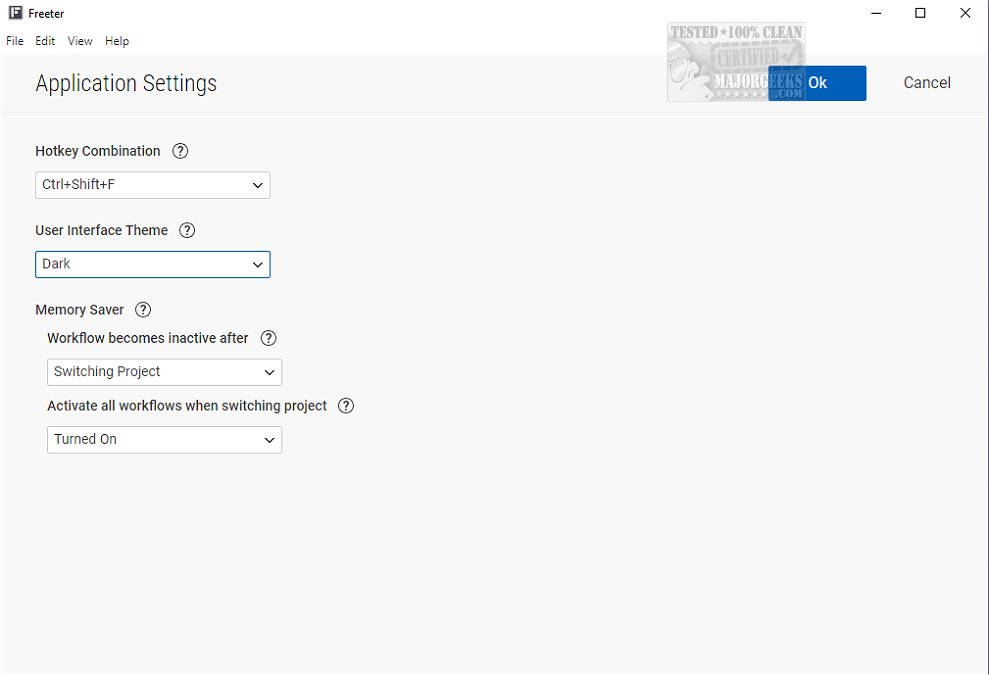Open the Help menu
989x675 pixels.
[x=117, y=41]
